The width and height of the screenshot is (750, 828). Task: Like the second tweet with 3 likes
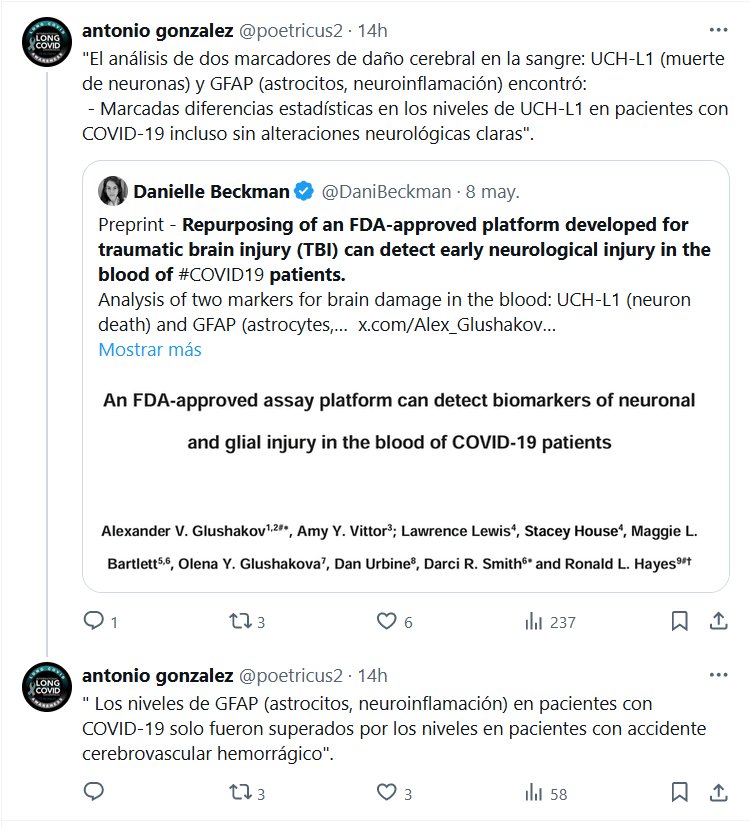coord(387,793)
